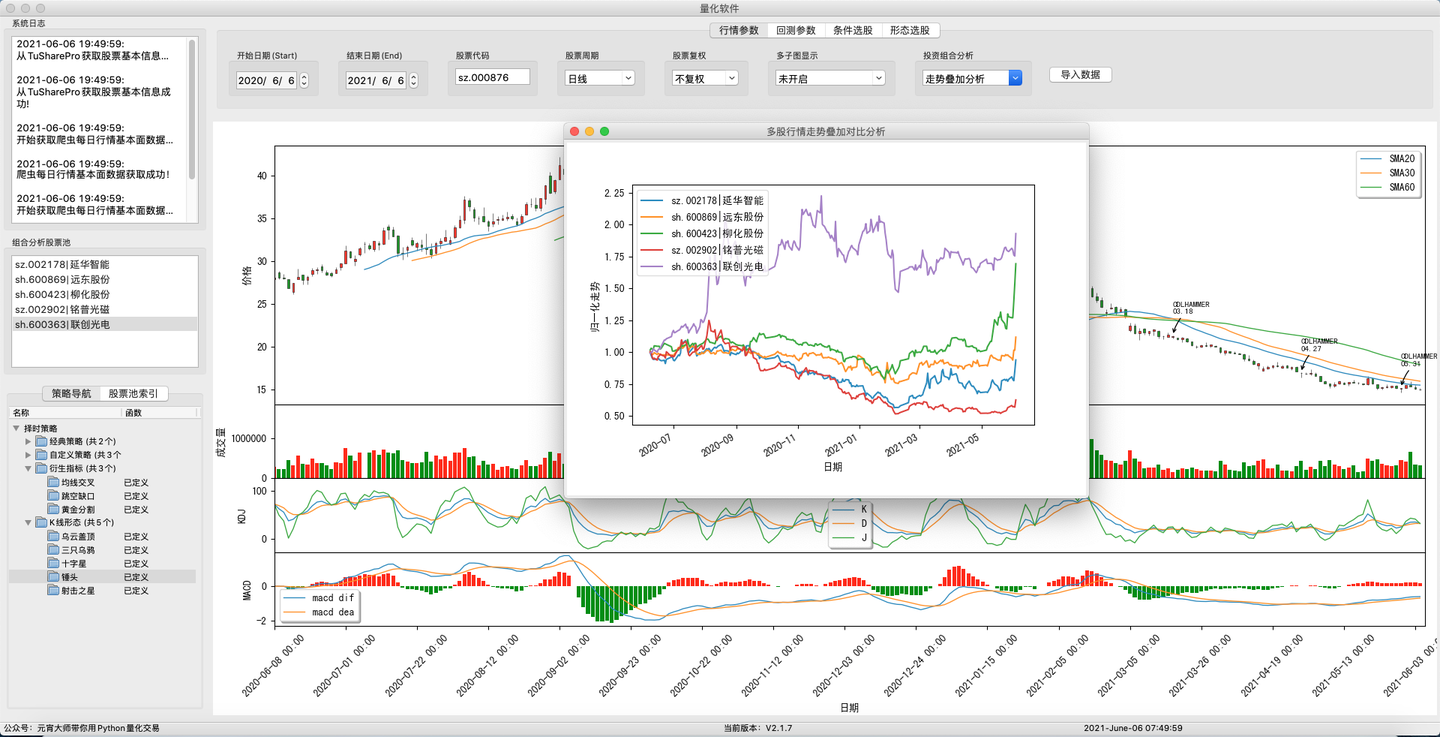Viewport: 1440px width, 737px height.
Task: Click the 衍生指标 folder icon
Action: [x=40, y=468]
